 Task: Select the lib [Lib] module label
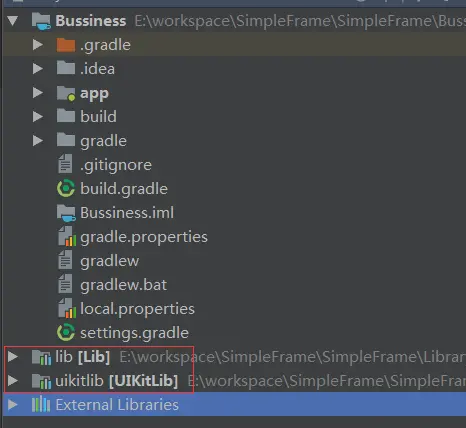pyautogui.click(x=83, y=357)
